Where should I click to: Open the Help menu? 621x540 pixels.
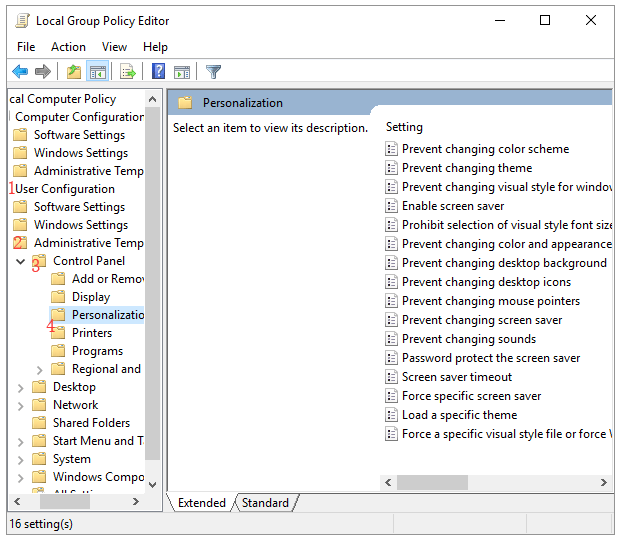(155, 47)
